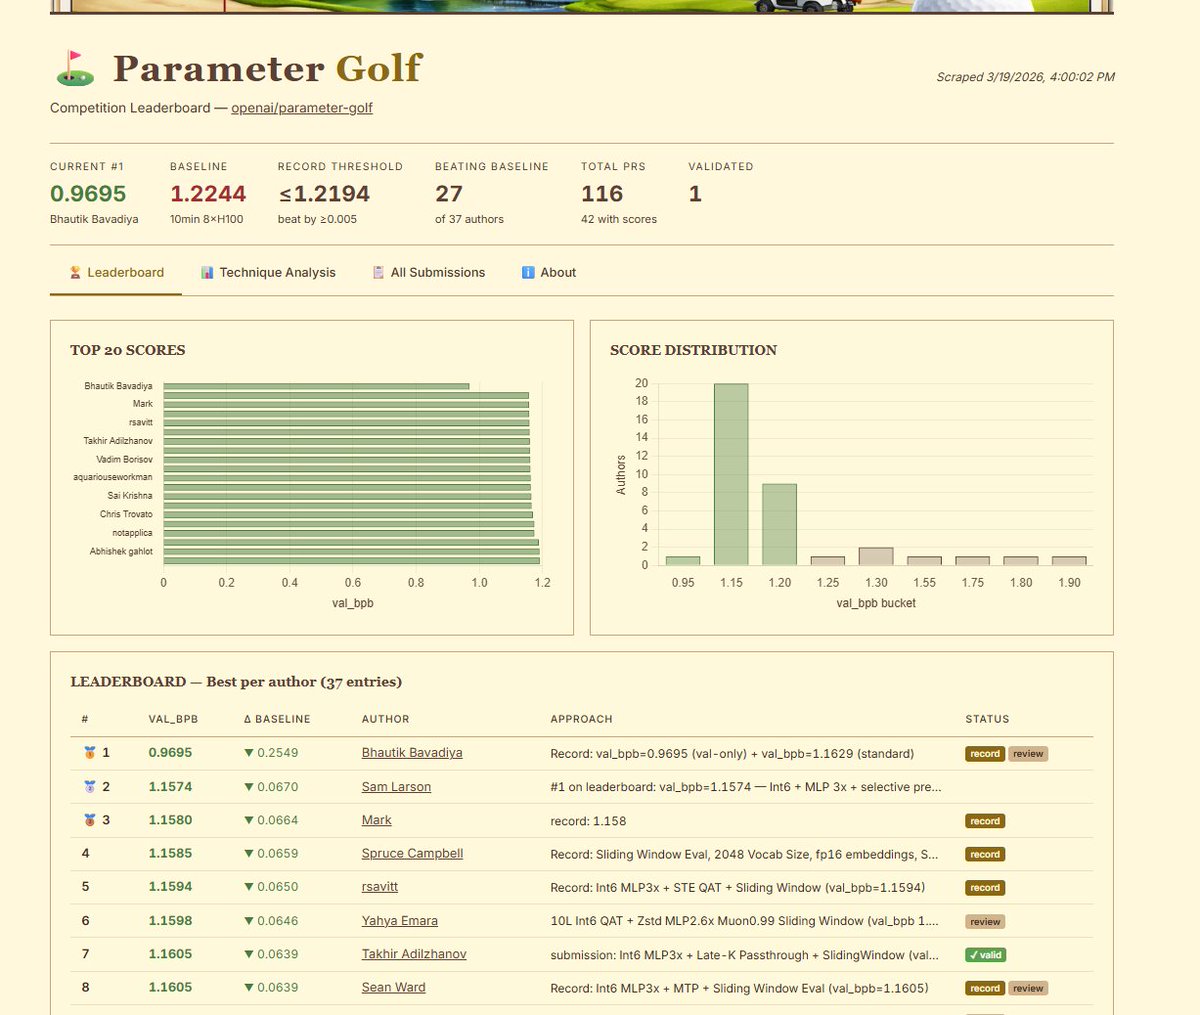Open the All Submissions tab
The image size is (1200, 1015).
pos(428,272)
